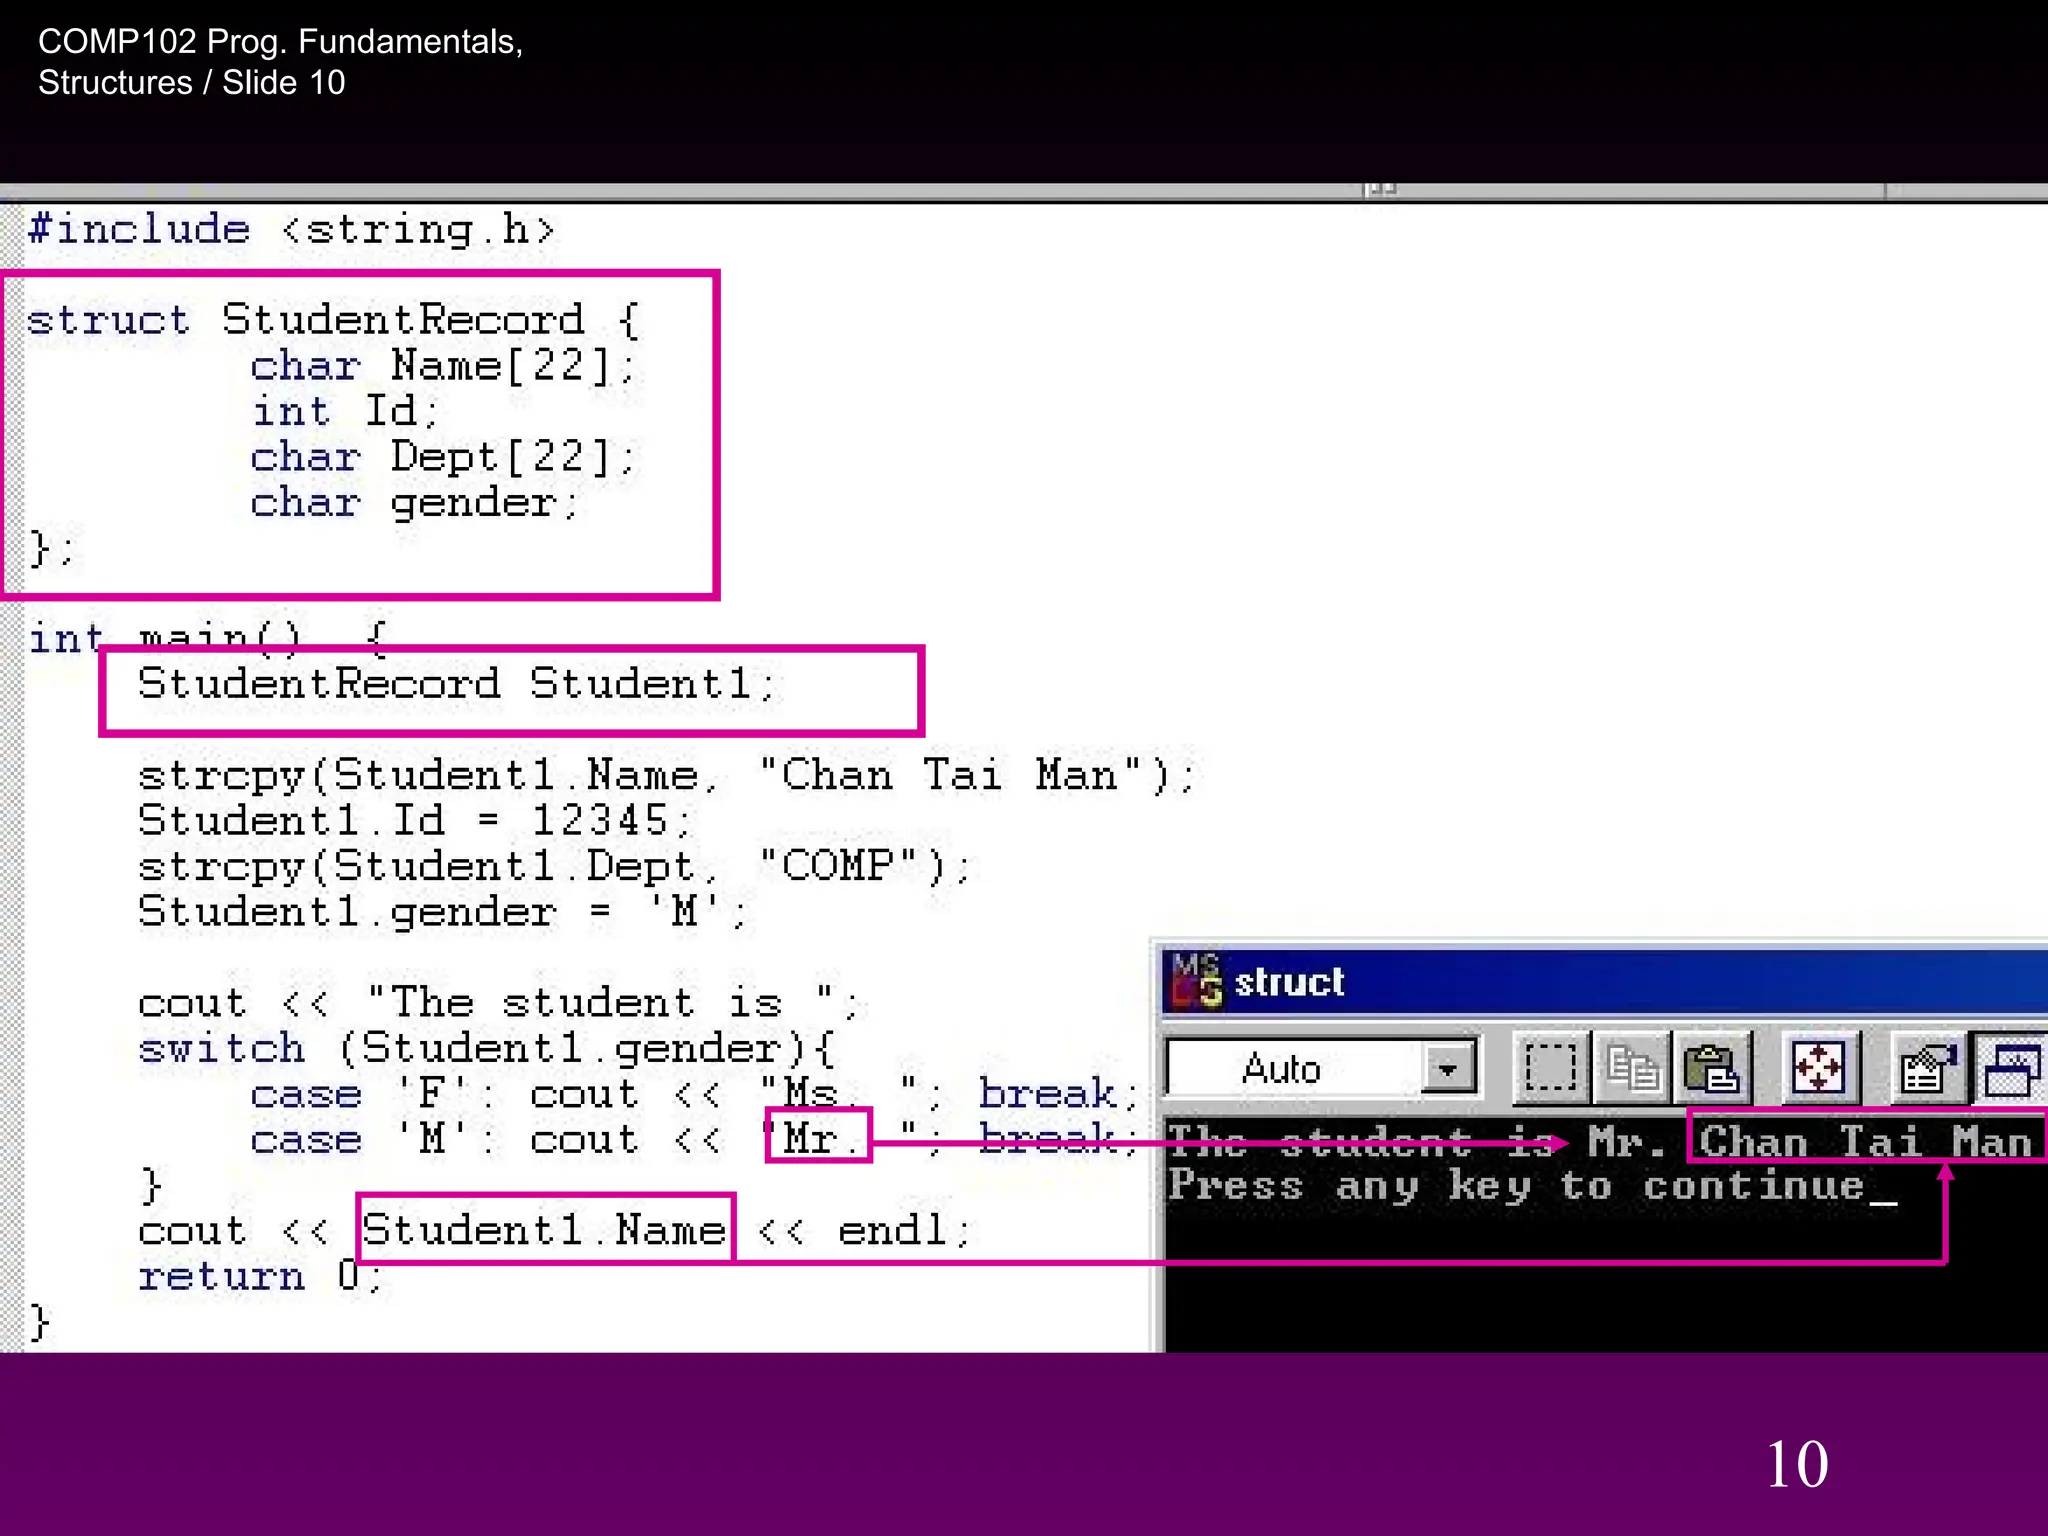
Task: Click the 'return 0;' statement
Action: click(260, 1277)
